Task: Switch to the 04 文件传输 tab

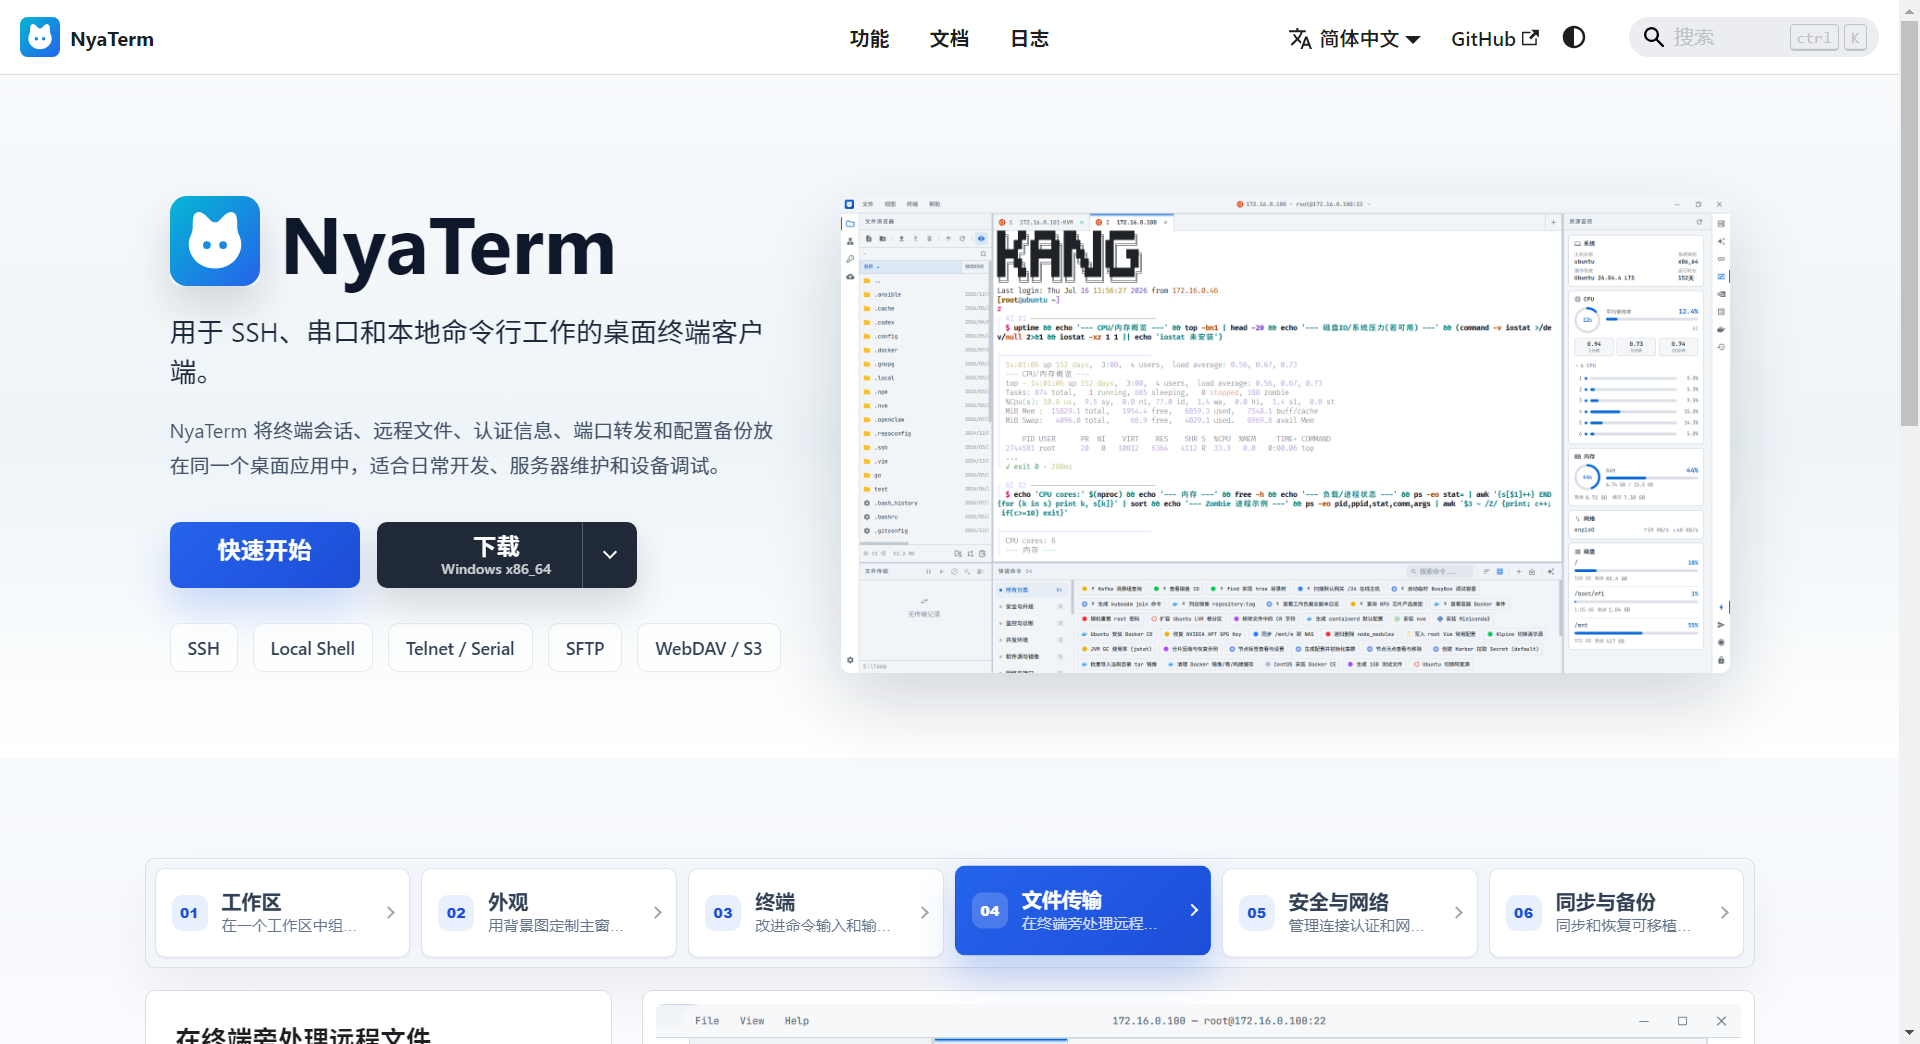Action: tap(1083, 911)
